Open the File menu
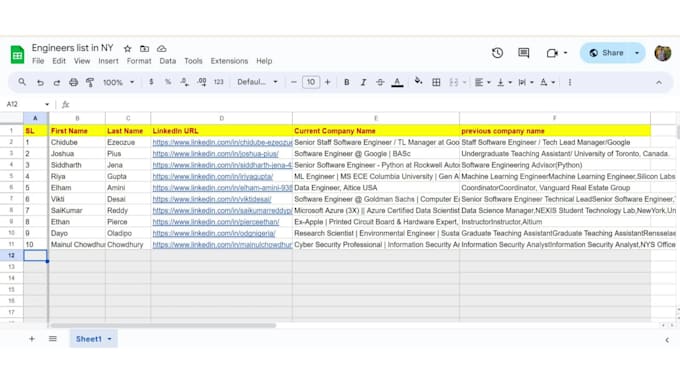 point(38,61)
